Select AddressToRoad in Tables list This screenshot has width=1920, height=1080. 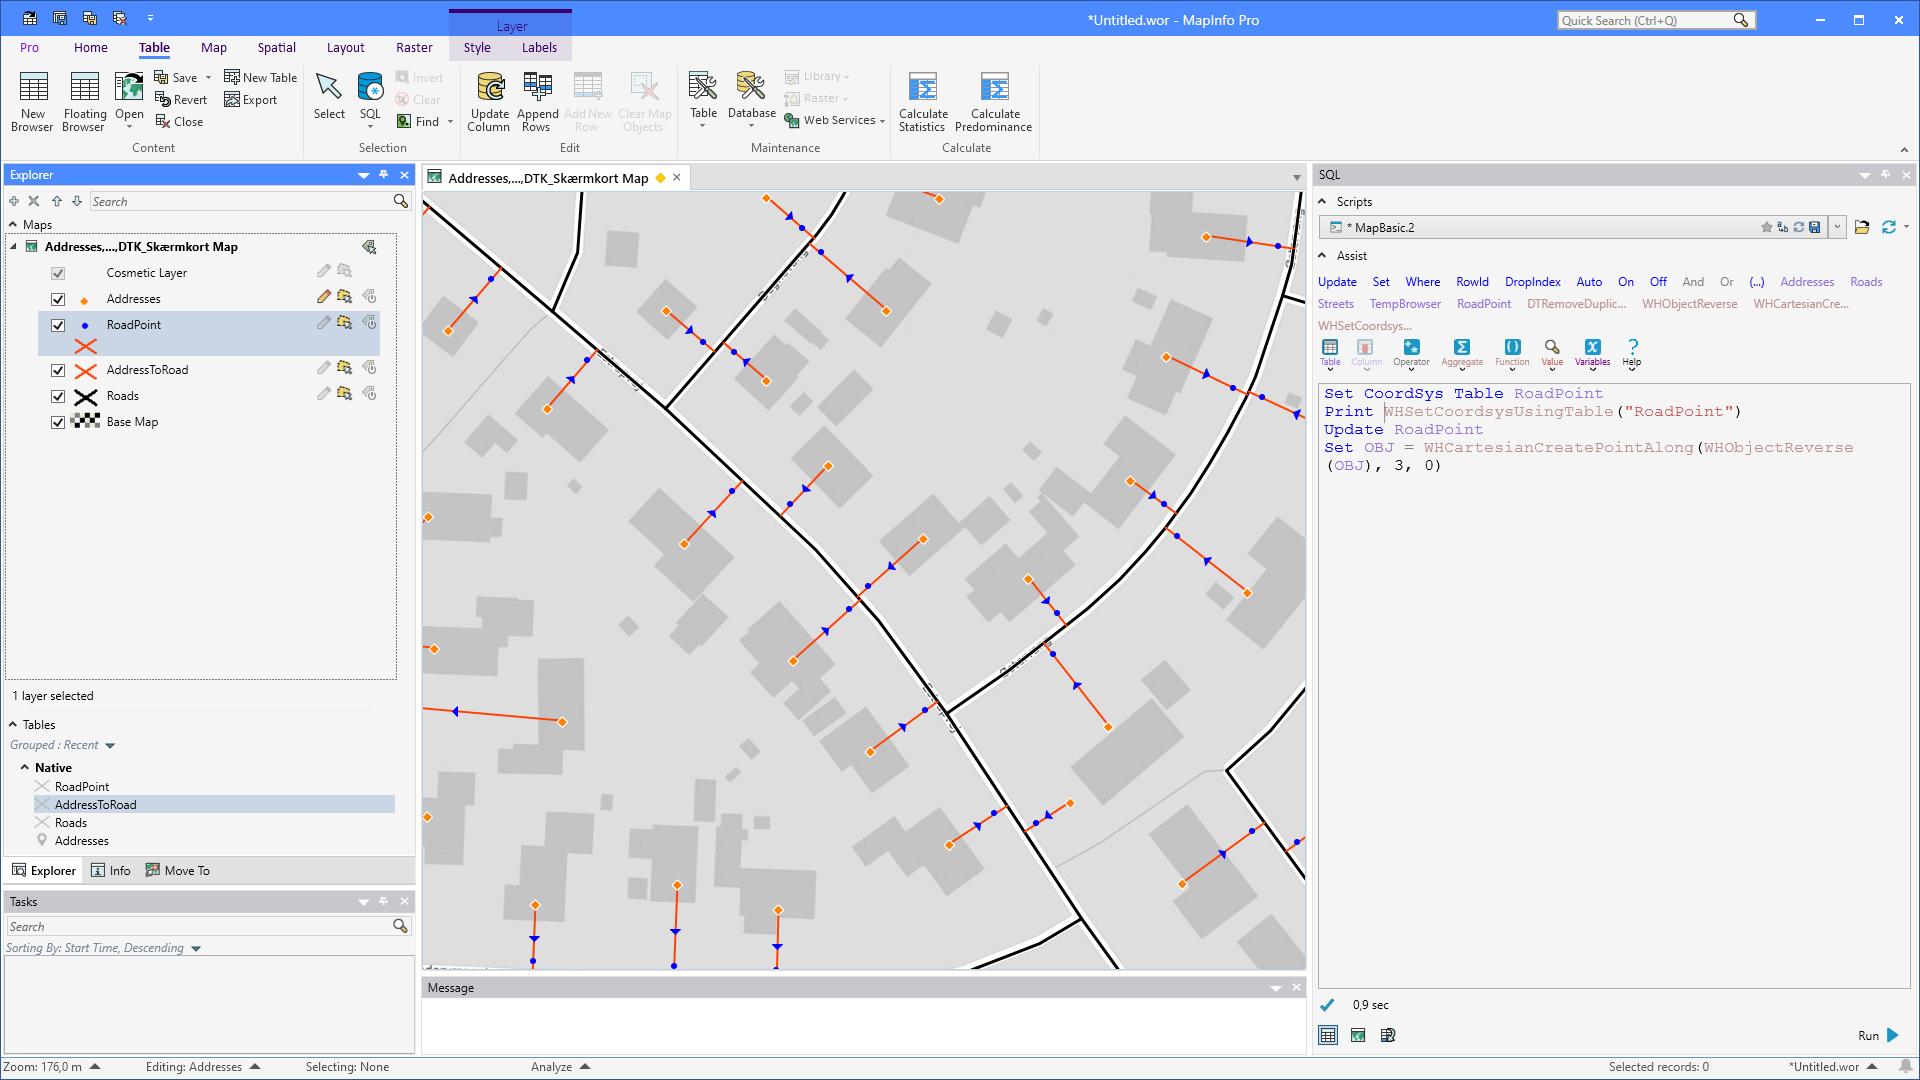(215, 805)
